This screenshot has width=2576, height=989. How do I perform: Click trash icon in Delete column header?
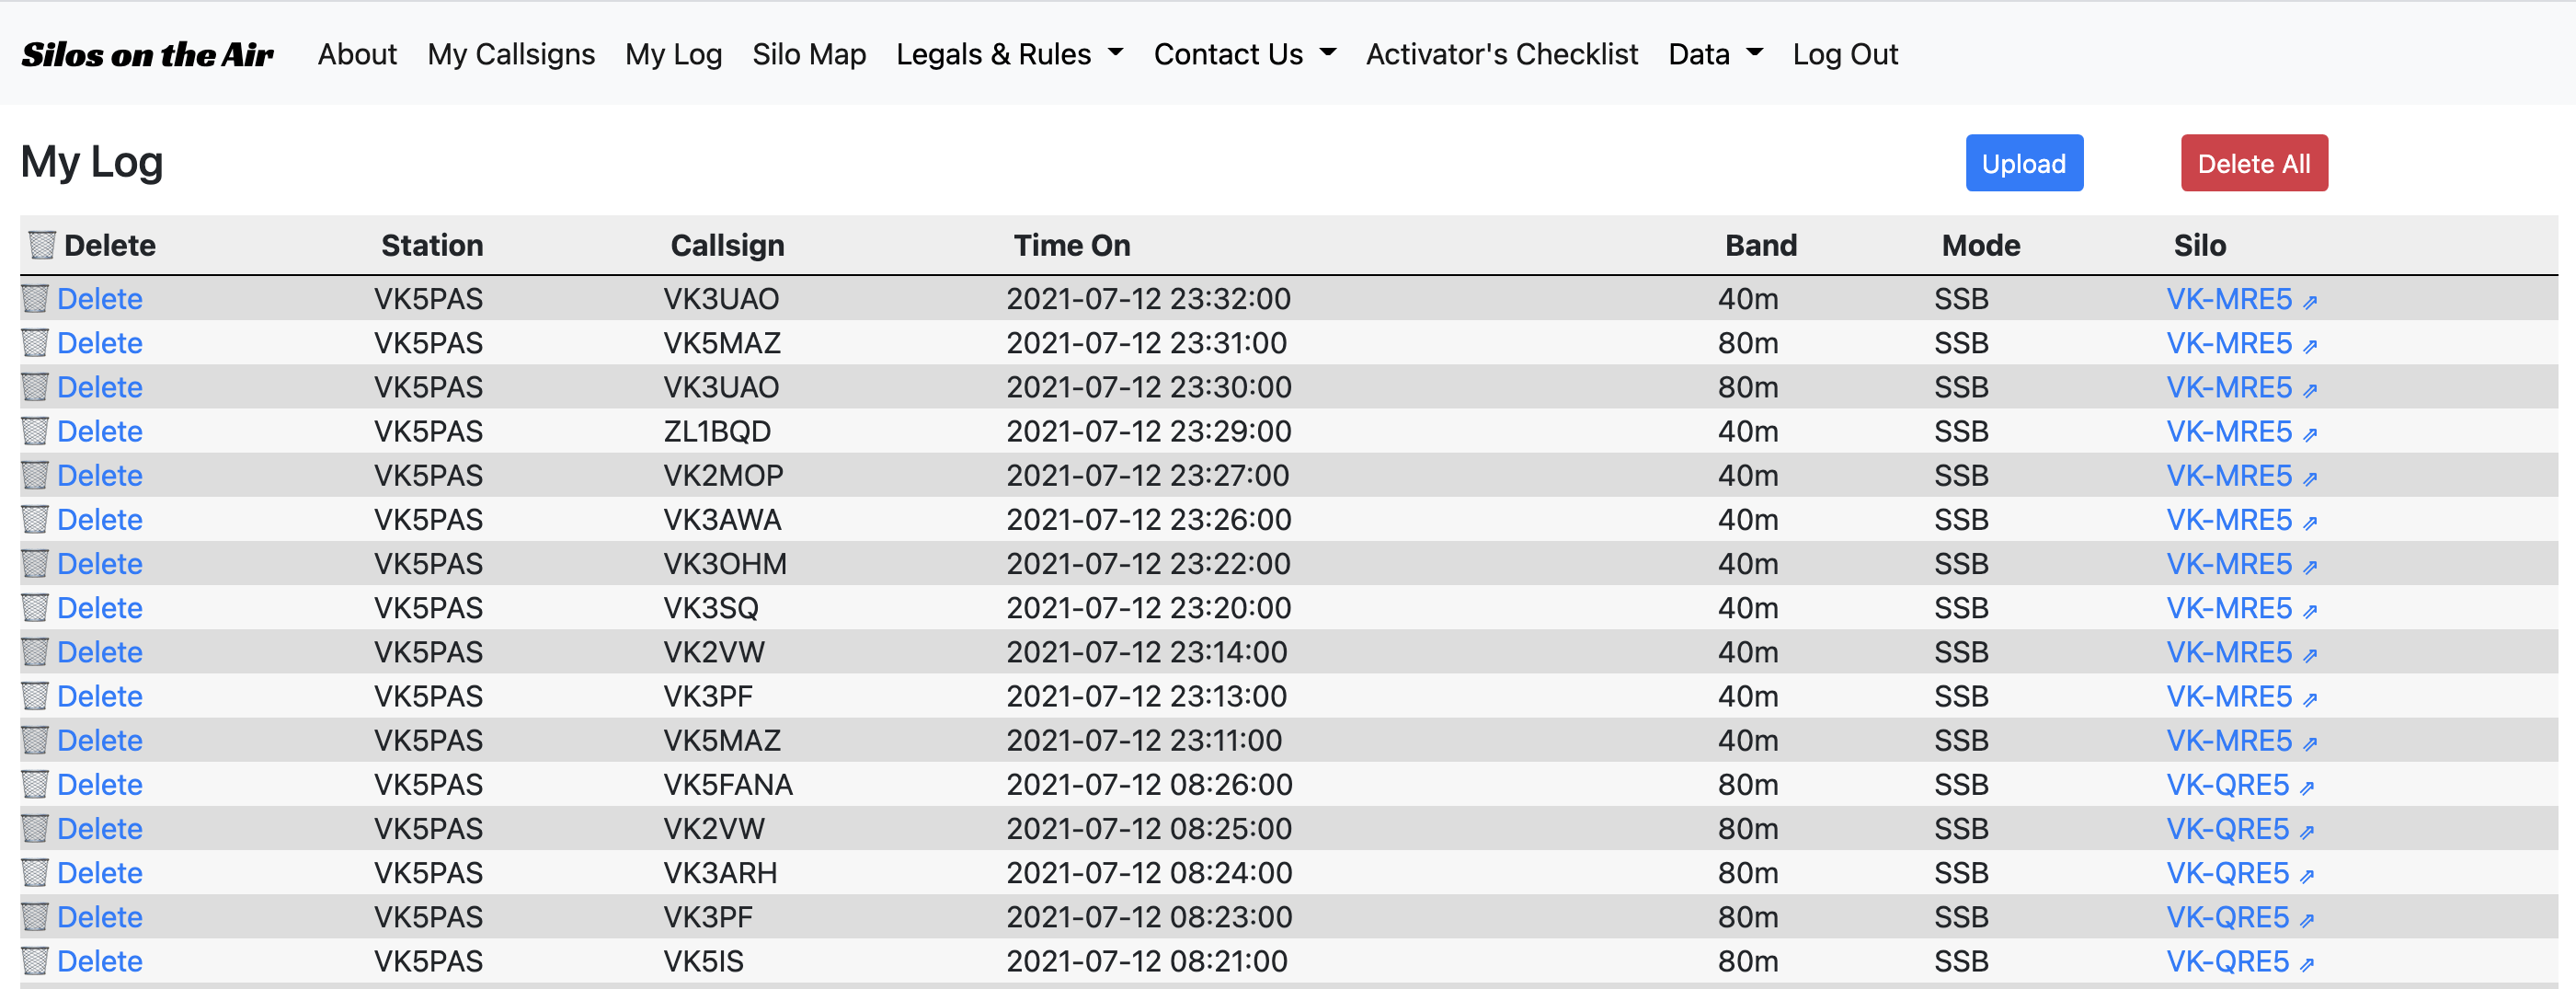pyautogui.click(x=42, y=245)
